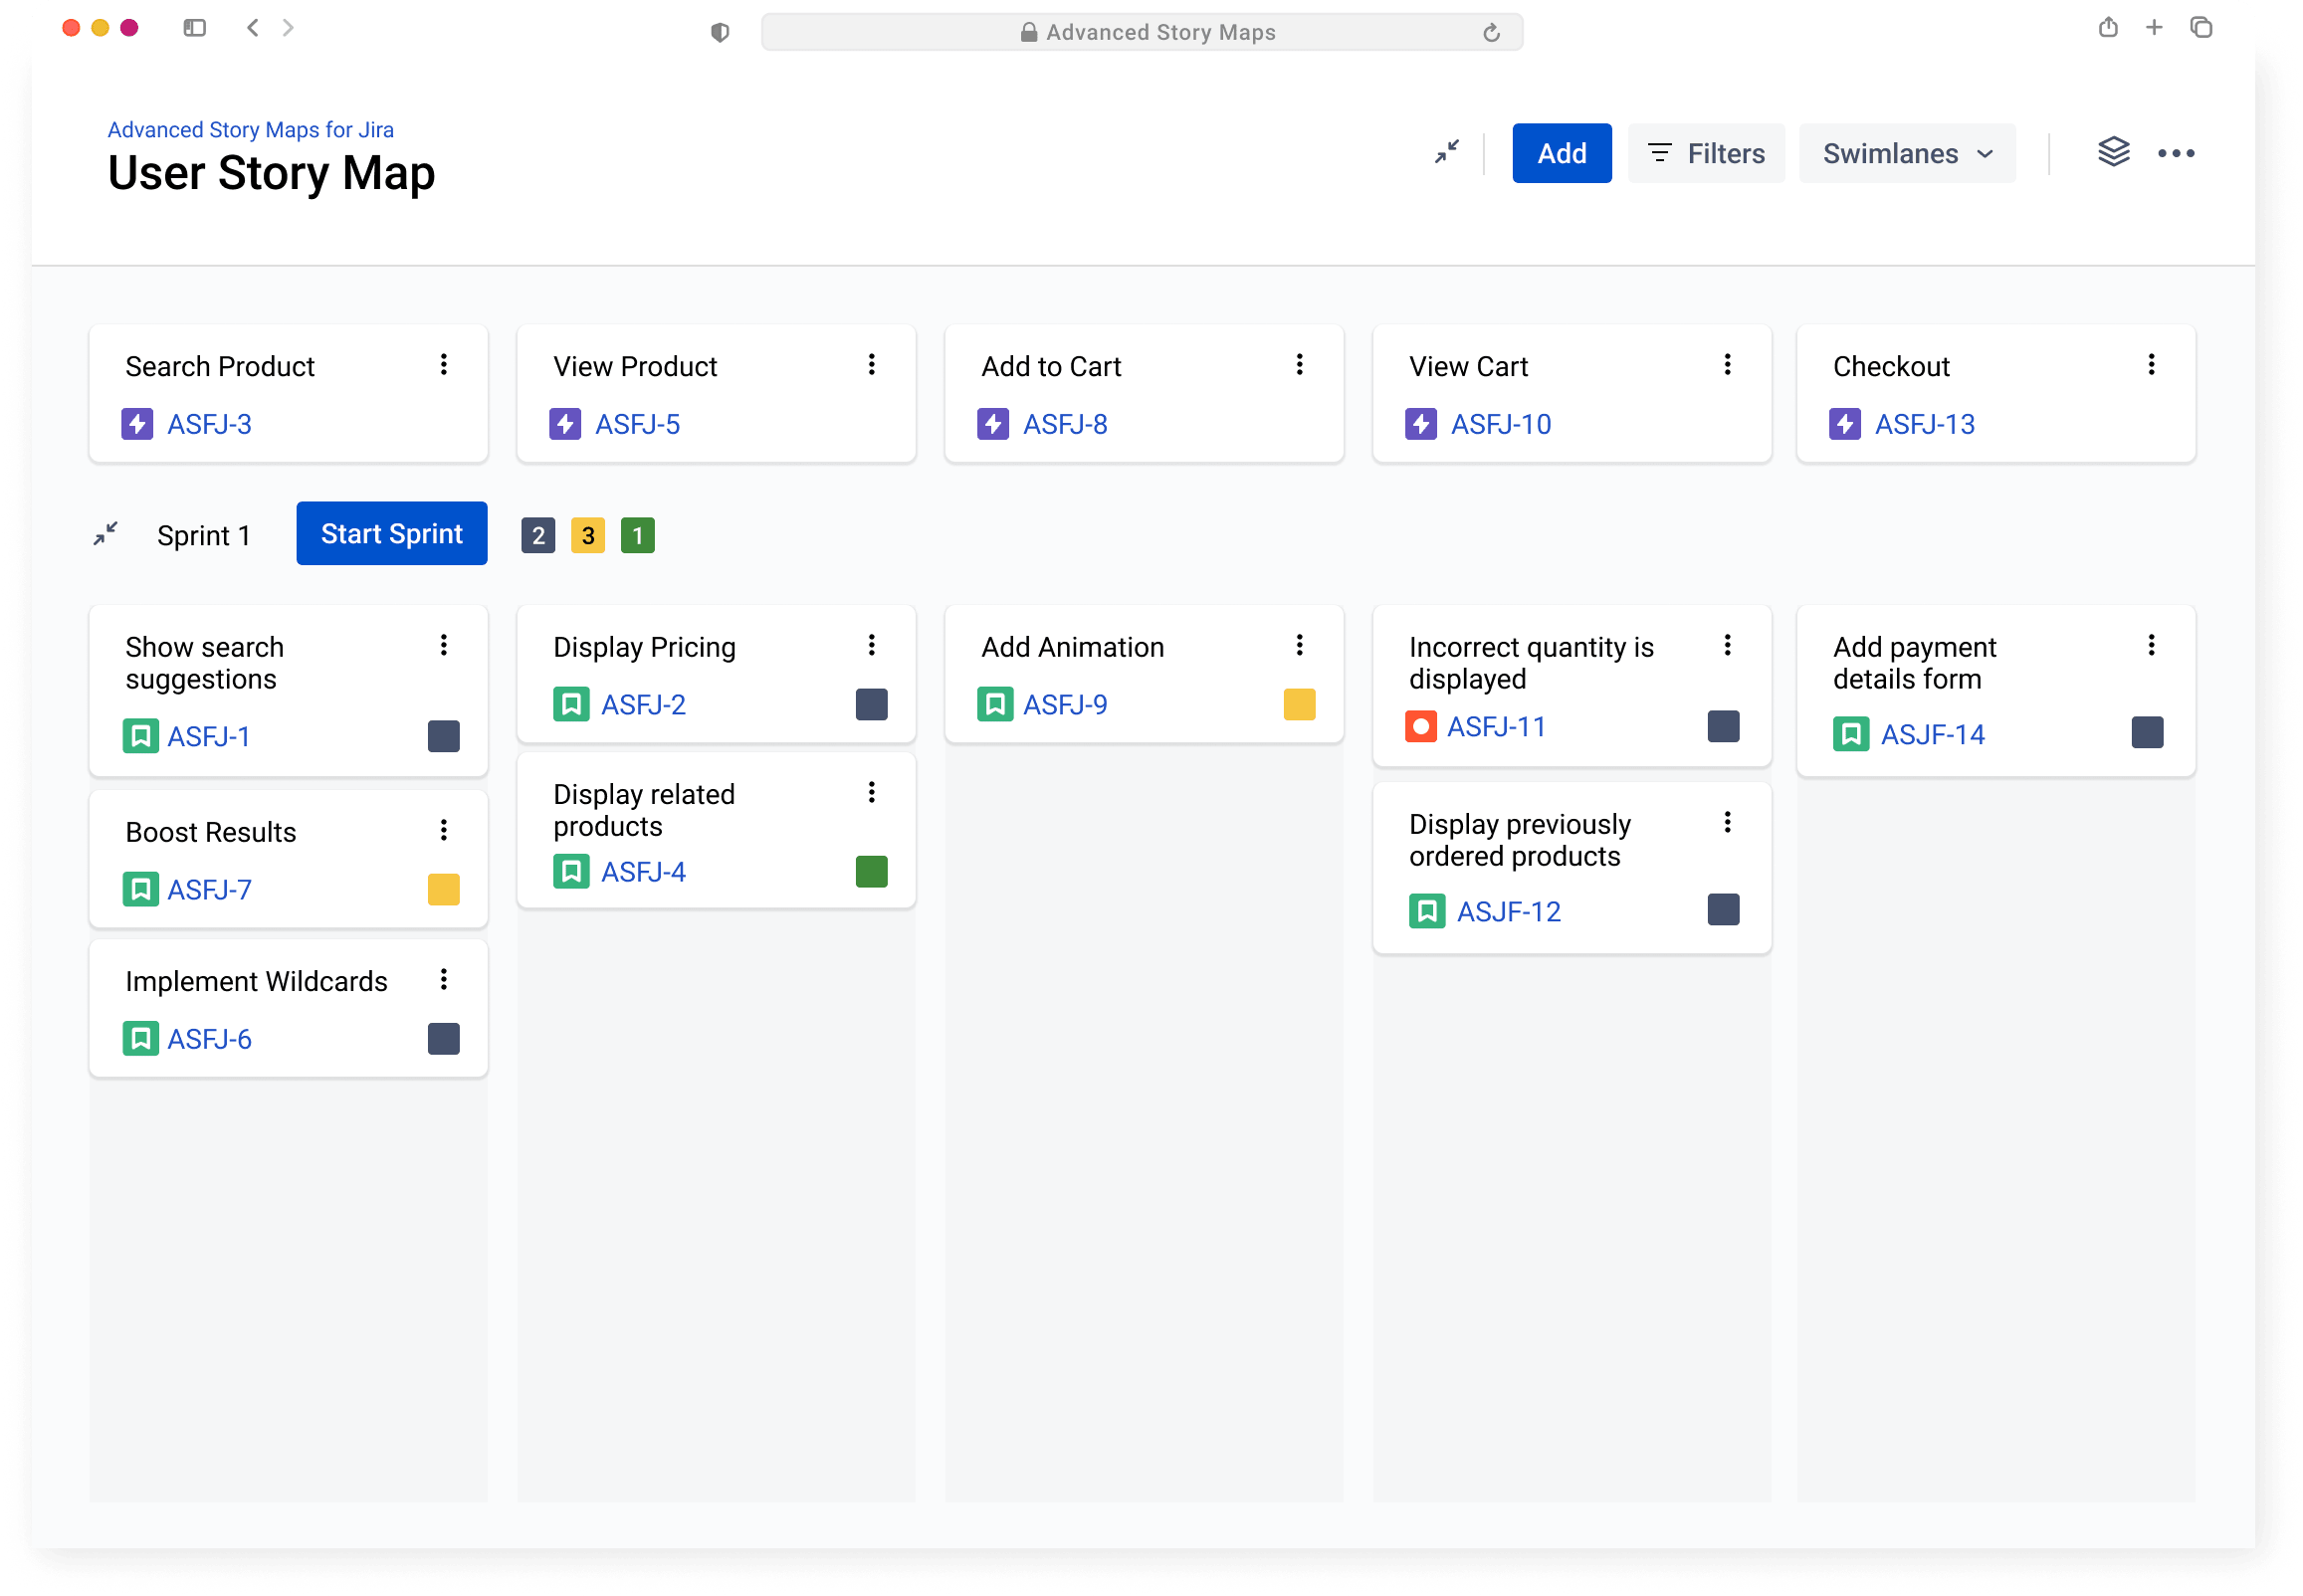
Task: Collapse the Sprint 1 swimlane
Action: pyautogui.click(x=106, y=534)
